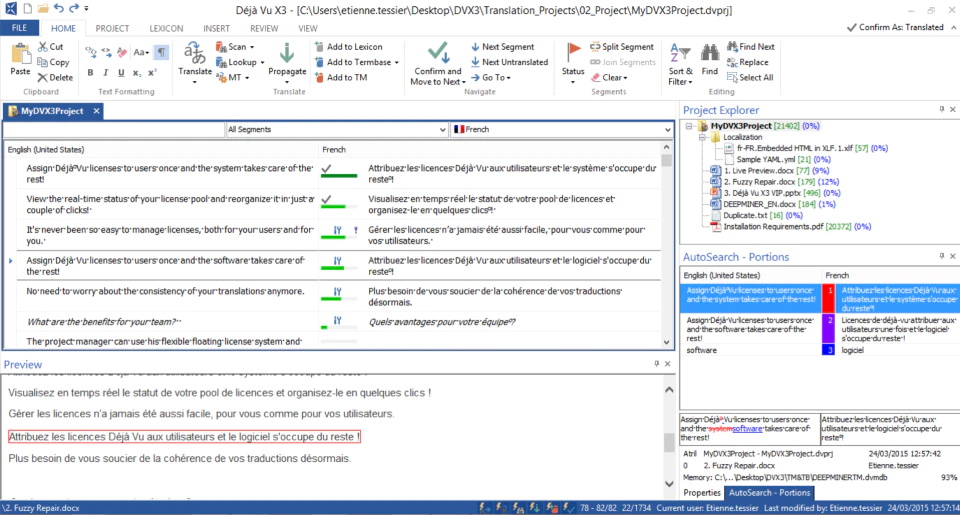Click the Find binoculars icon
960x515 pixels.
[710, 54]
